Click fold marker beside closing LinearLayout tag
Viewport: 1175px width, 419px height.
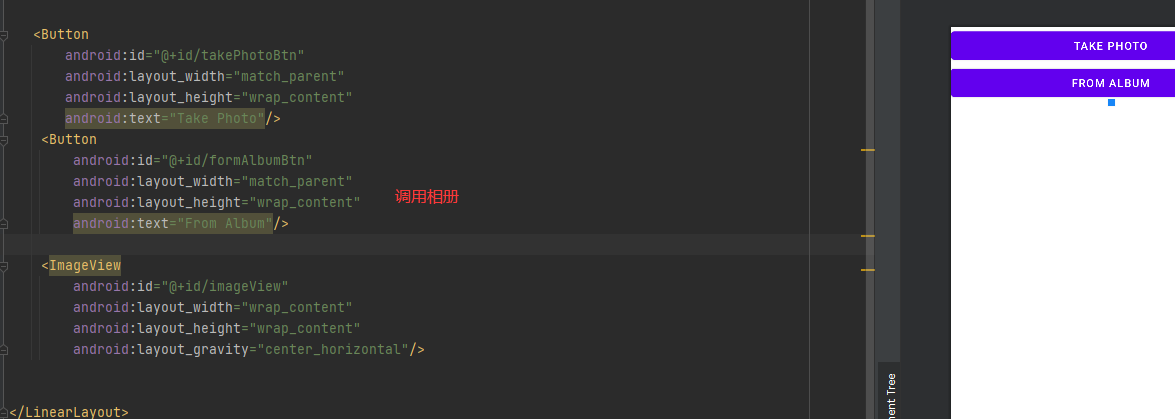[x=4, y=412]
